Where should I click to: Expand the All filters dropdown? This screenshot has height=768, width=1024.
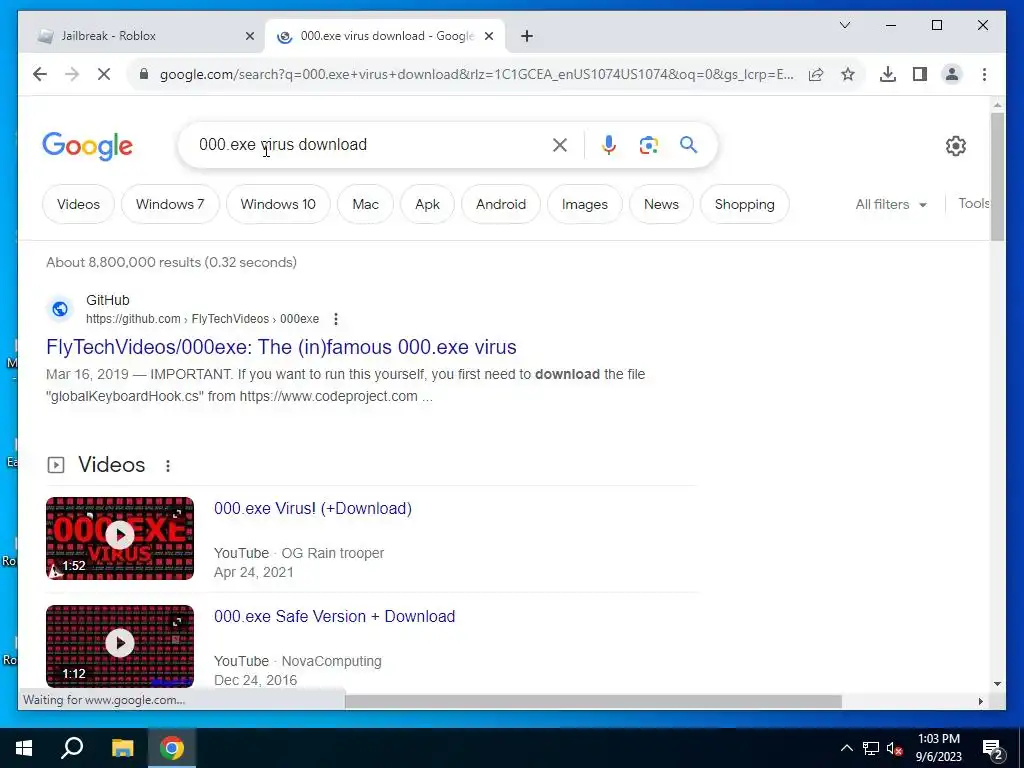click(891, 204)
